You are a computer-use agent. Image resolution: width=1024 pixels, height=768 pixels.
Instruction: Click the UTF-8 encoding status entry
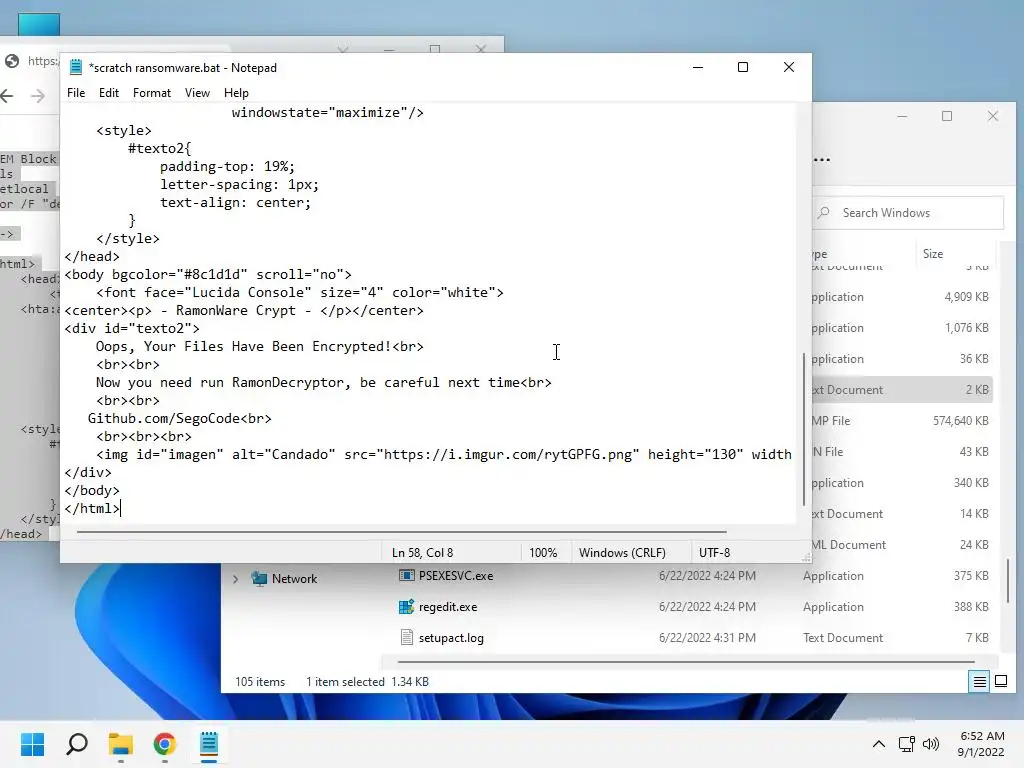pos(714,552)
